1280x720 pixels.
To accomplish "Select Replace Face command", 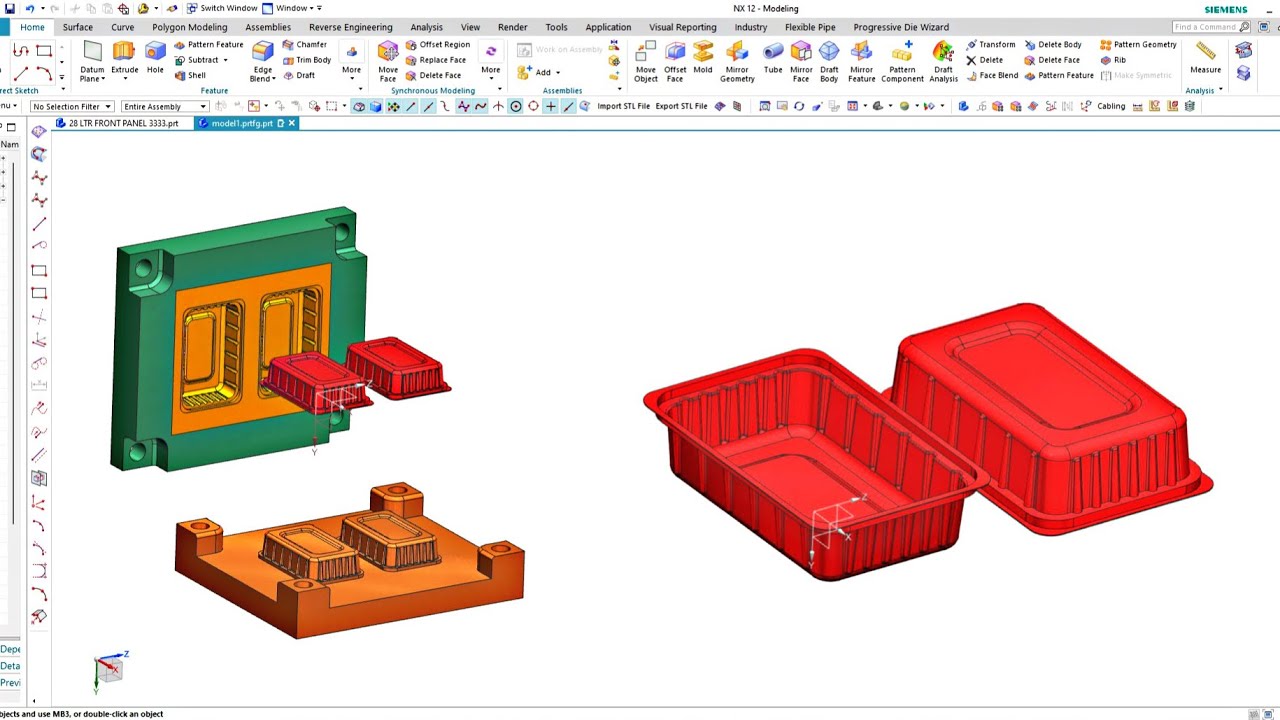I will 435,60.
